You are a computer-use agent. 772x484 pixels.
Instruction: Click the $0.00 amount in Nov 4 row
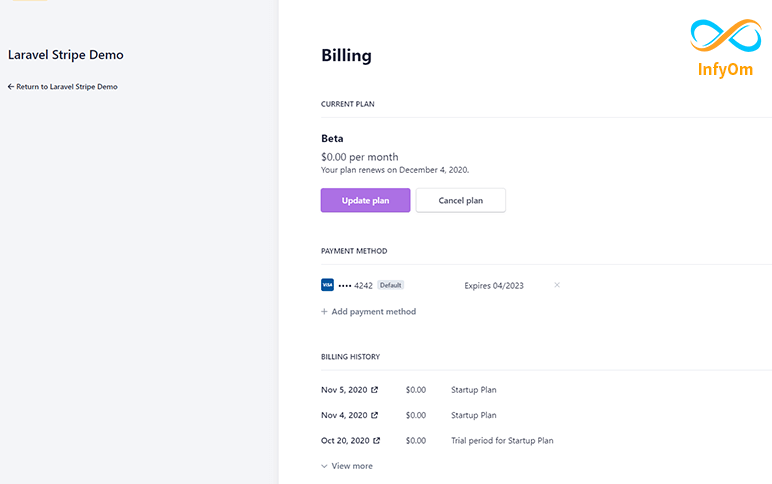(416, 416)
